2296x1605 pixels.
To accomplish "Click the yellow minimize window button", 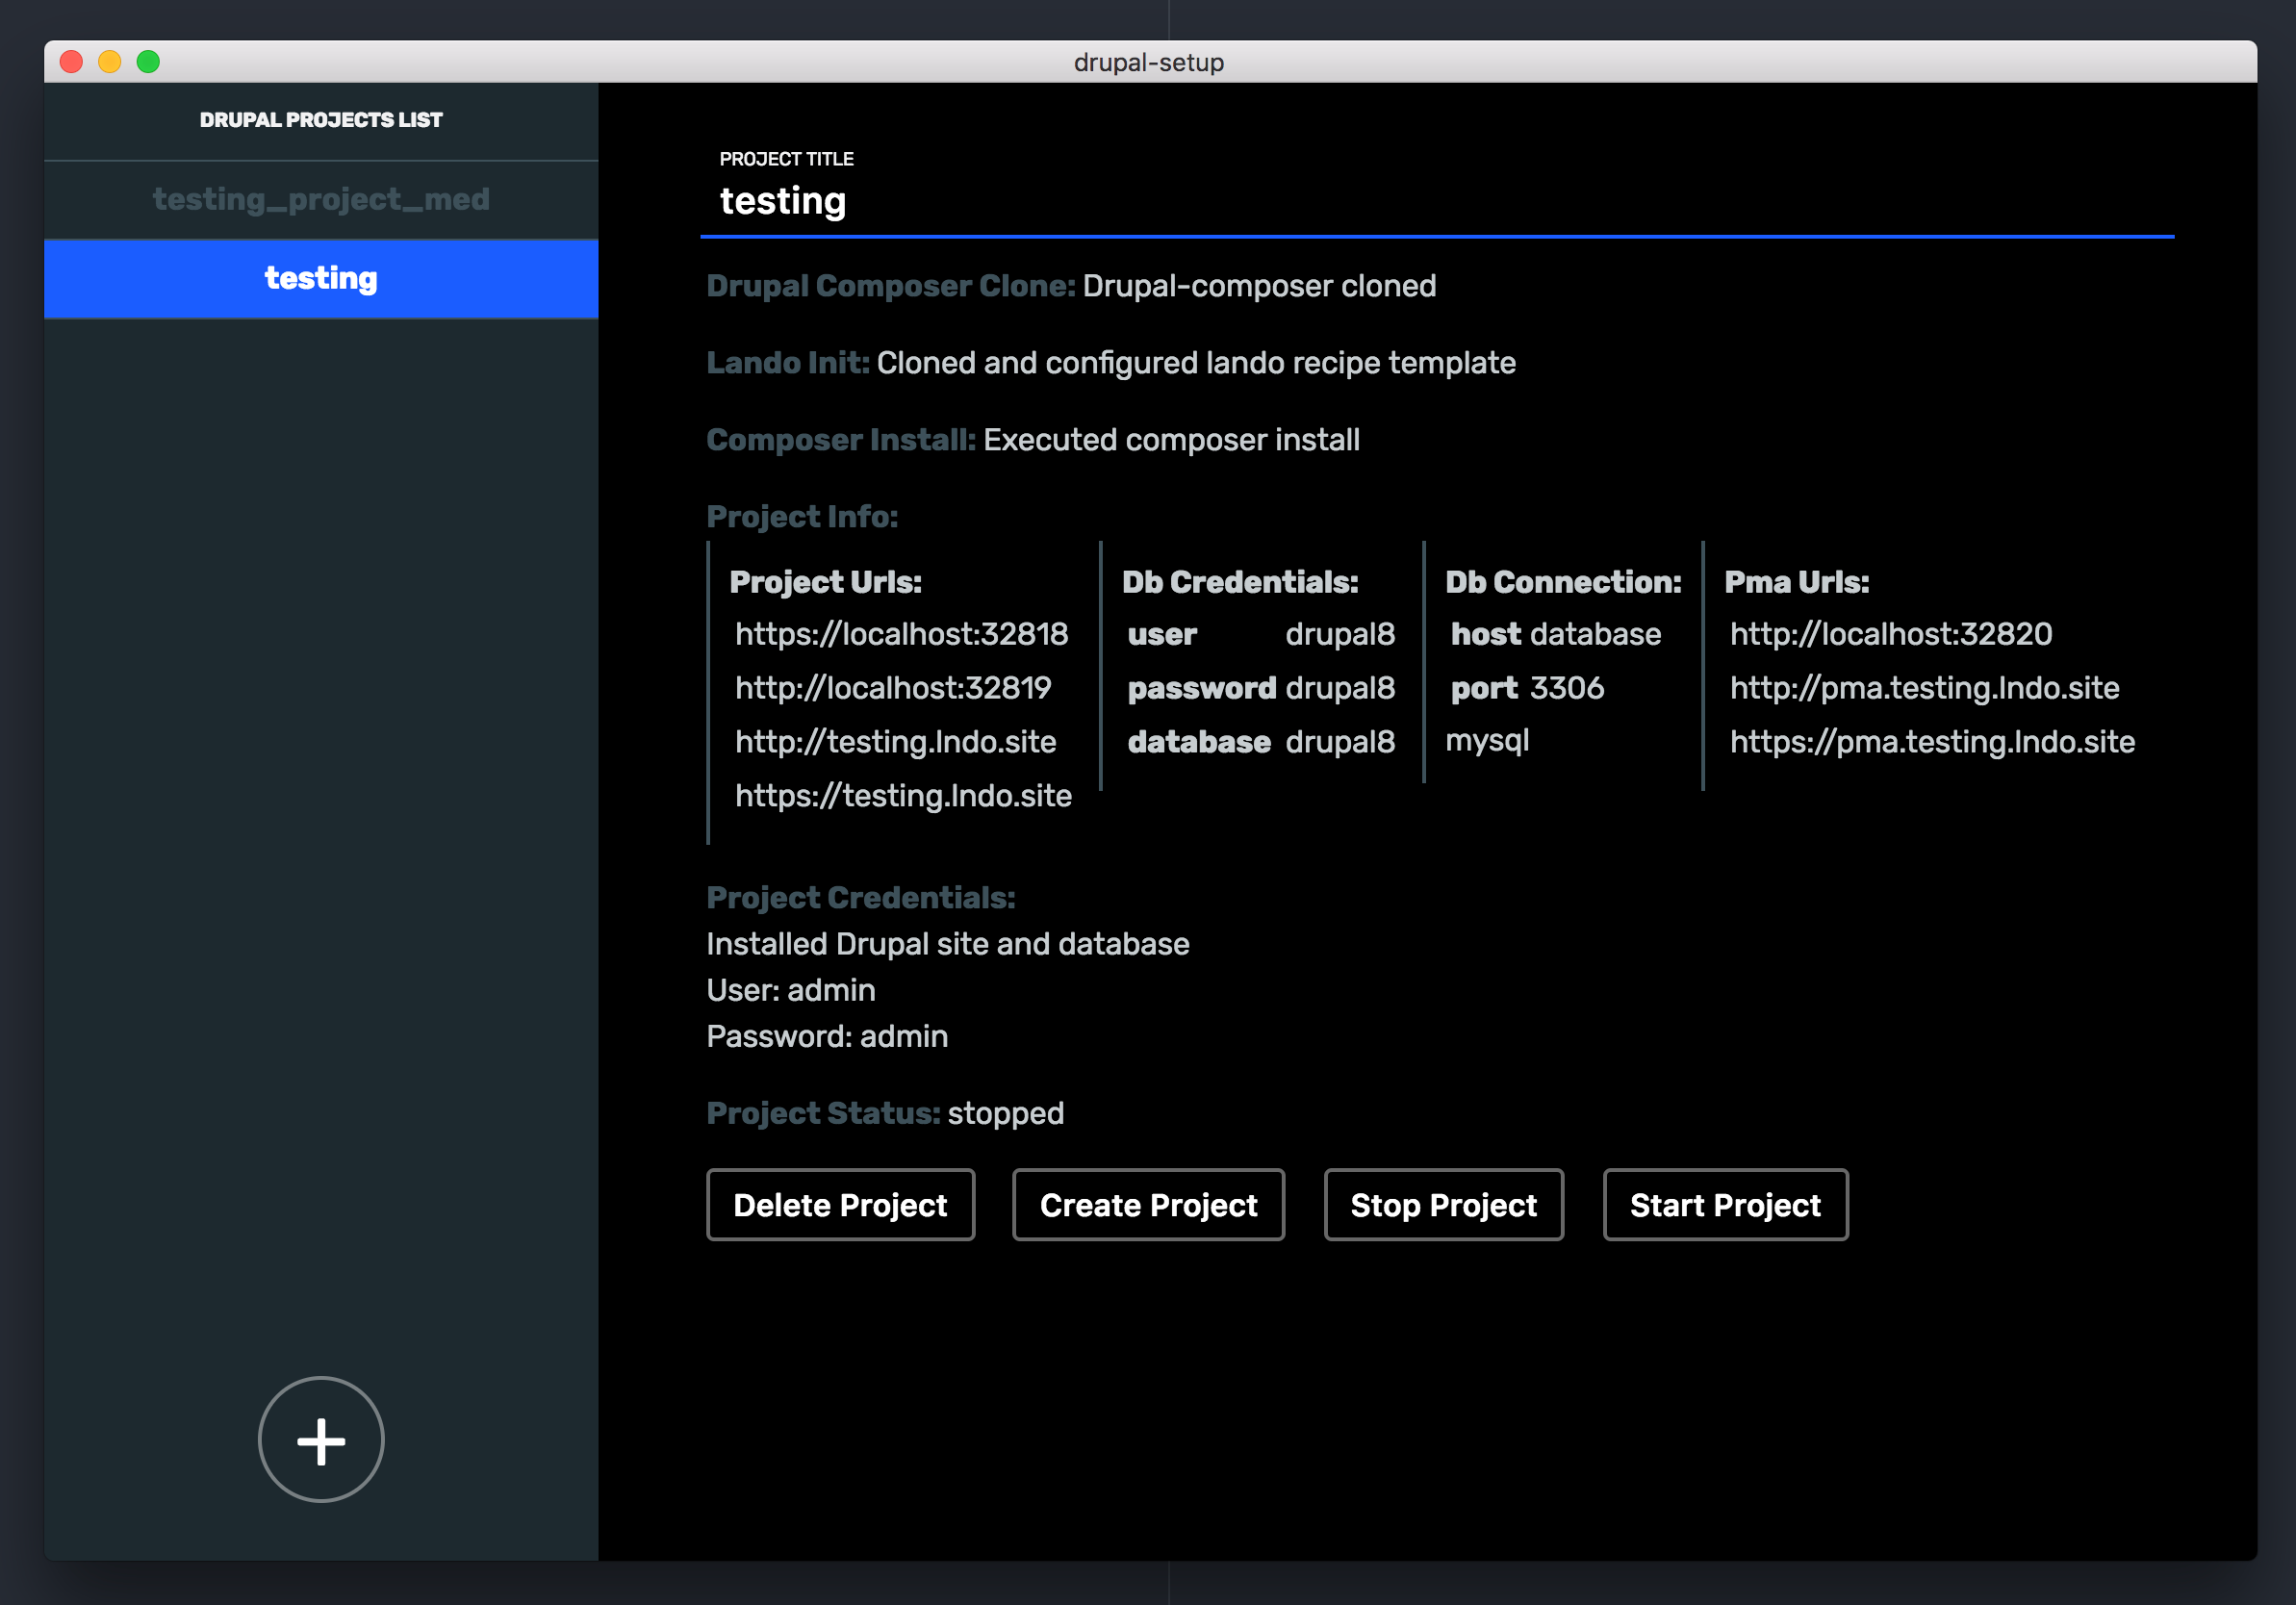I will pos(110,62).
